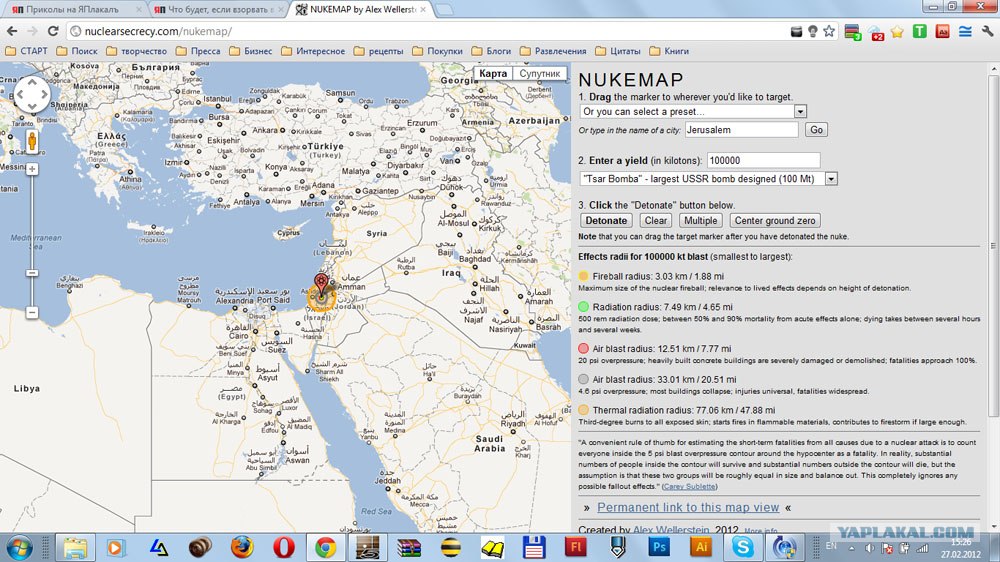Click the red target marker on Jerusalem
The image size is (1000, 562).
(321, 286)
